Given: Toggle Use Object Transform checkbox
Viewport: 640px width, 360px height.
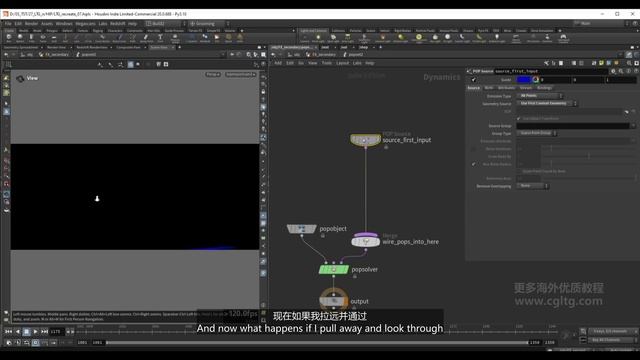Looking at the screenshot, I should (519, 119).
